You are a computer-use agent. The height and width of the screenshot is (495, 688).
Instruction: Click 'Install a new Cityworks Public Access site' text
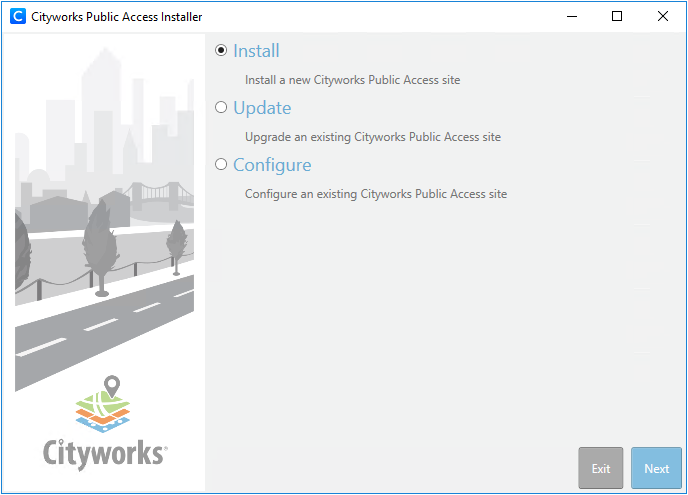pos(352,80)
